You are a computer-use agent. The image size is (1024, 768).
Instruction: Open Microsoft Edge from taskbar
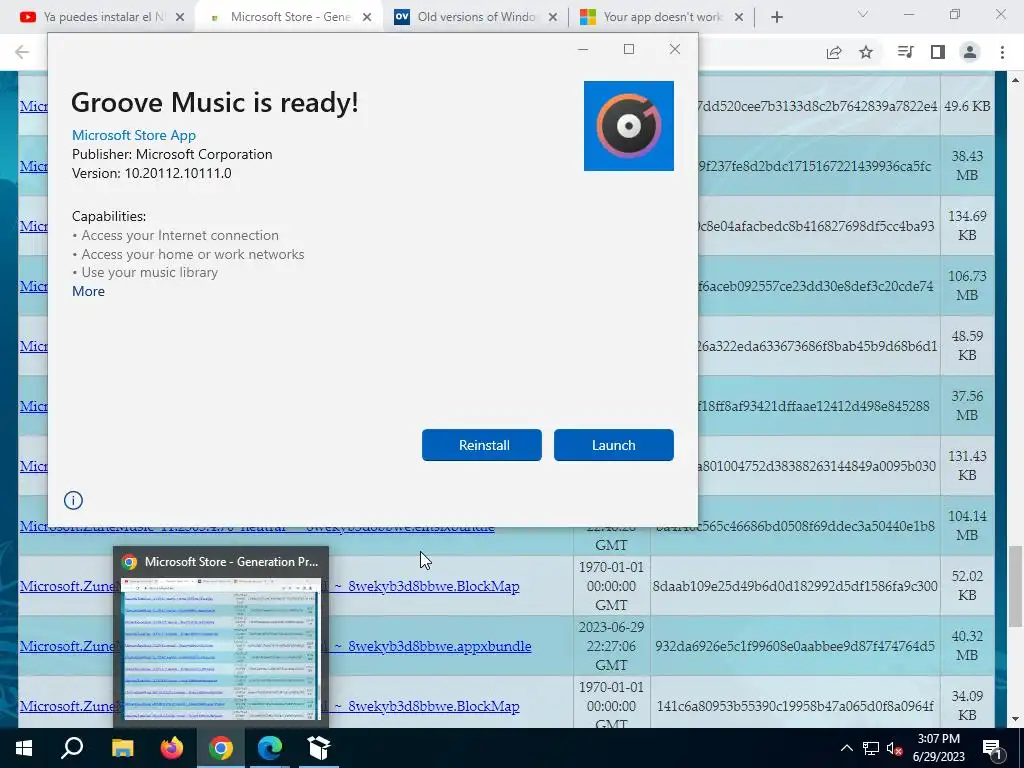(x=270, y=748)
